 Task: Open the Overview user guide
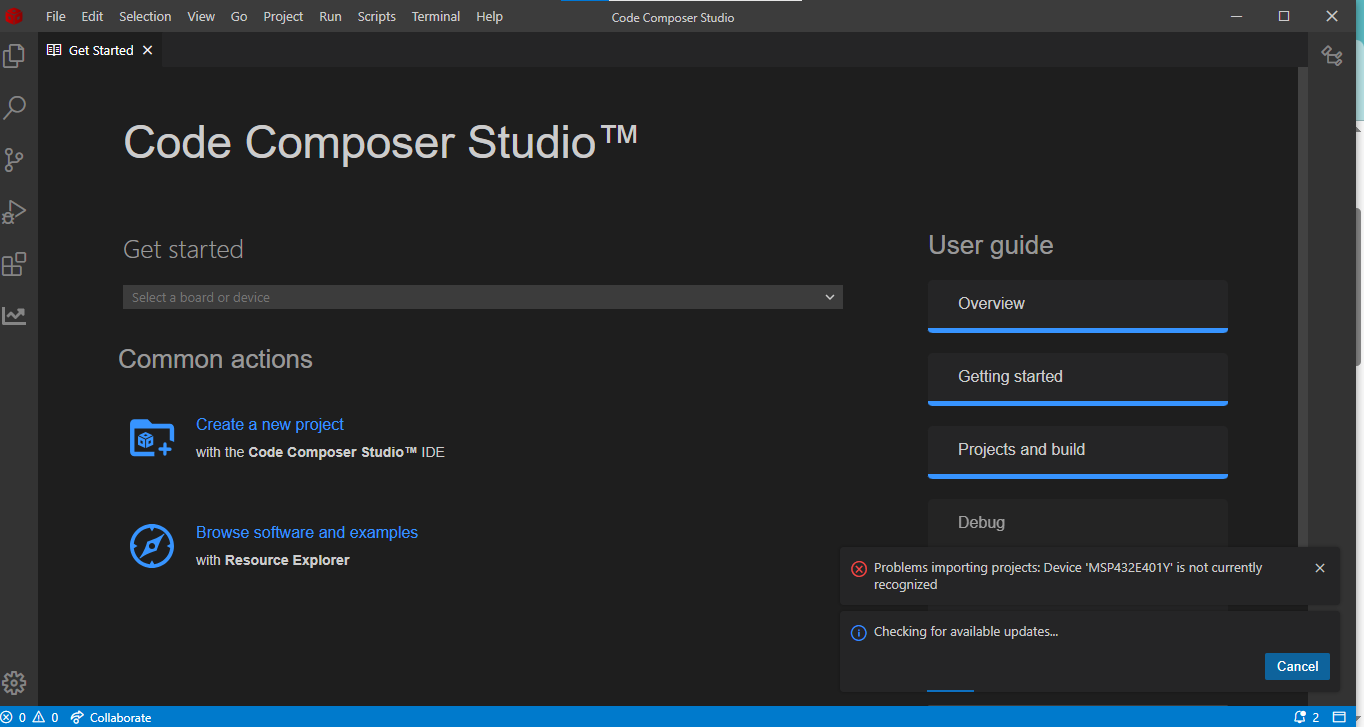tap(1078, 305)
